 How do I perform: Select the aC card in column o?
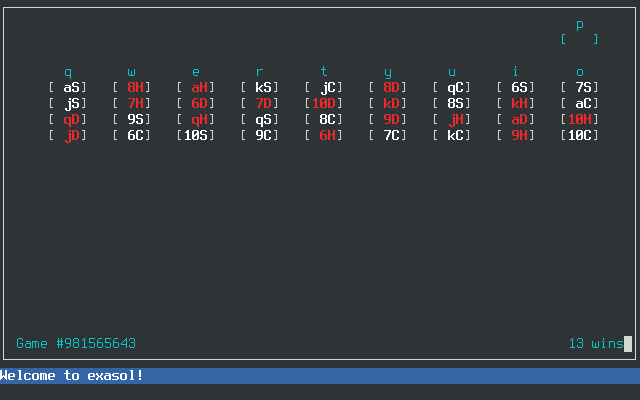(580, 103)
